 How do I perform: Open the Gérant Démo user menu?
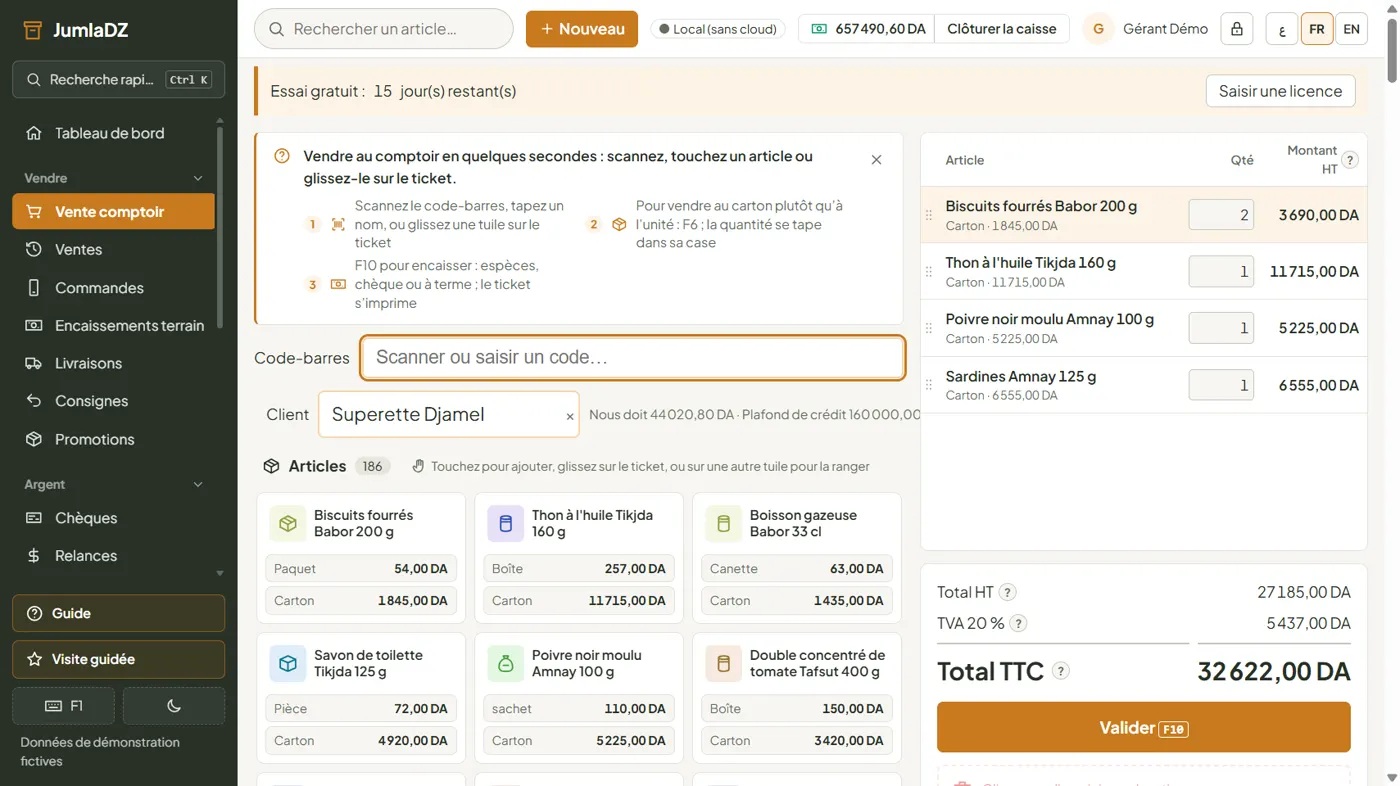click(x=1146, y=29)
